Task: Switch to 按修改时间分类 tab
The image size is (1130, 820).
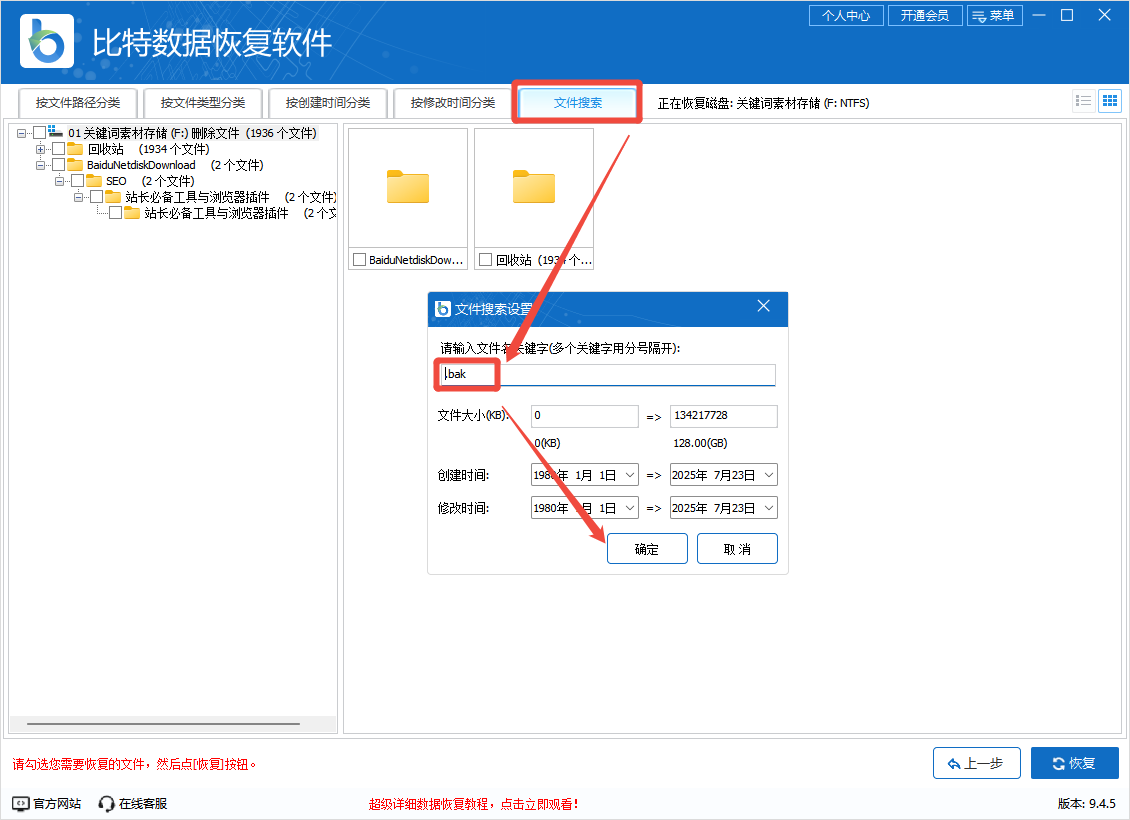Action: (x=453, y=103)
